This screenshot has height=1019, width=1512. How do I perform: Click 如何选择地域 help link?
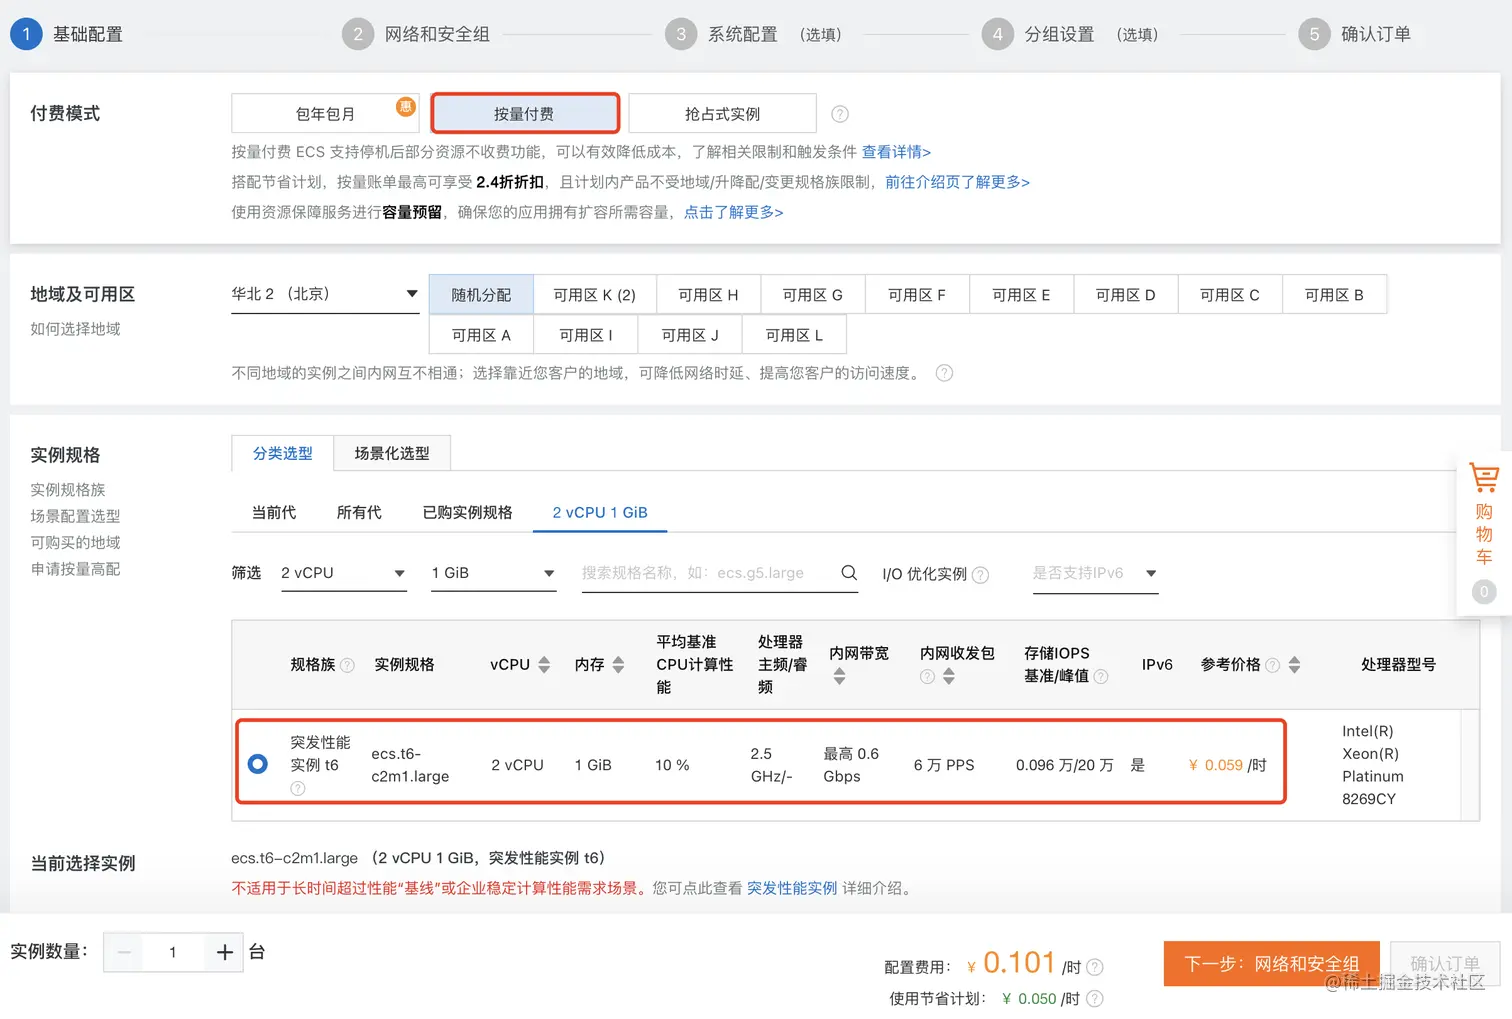[x=75, y=329]
